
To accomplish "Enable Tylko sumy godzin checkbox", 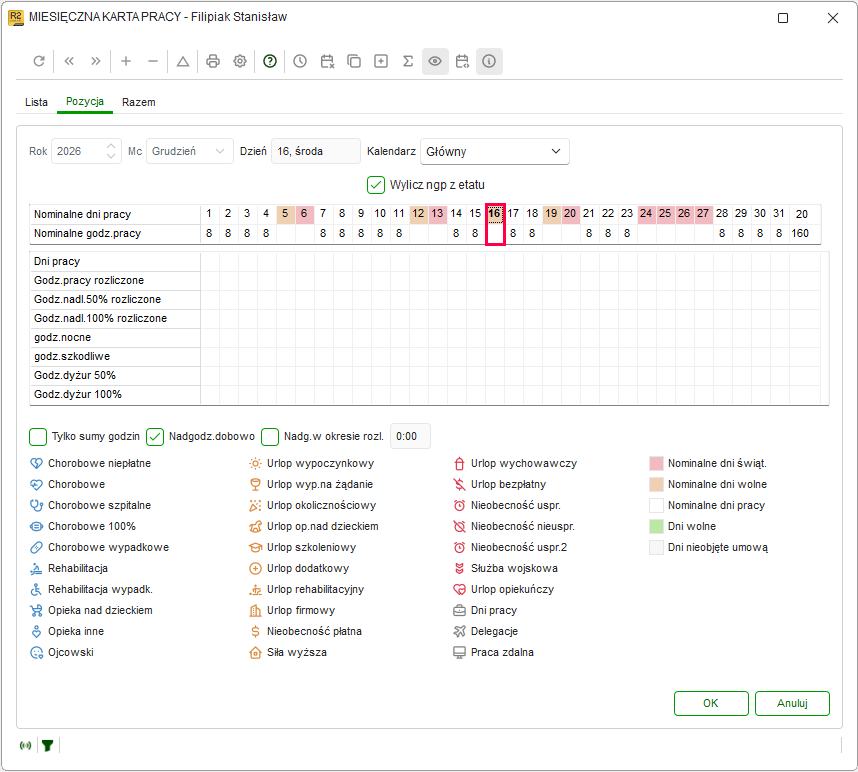I will pos(38,437).
